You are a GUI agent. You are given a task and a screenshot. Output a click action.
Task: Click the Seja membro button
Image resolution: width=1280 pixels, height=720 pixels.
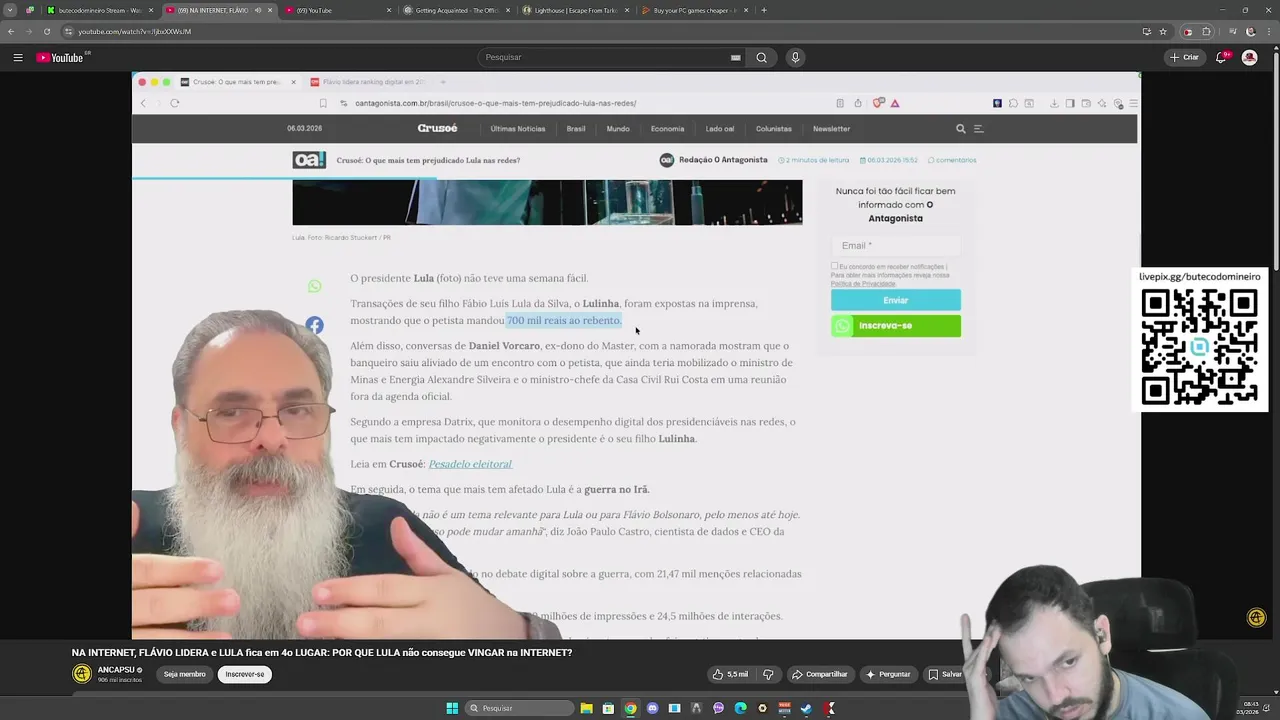coord(184,674)
